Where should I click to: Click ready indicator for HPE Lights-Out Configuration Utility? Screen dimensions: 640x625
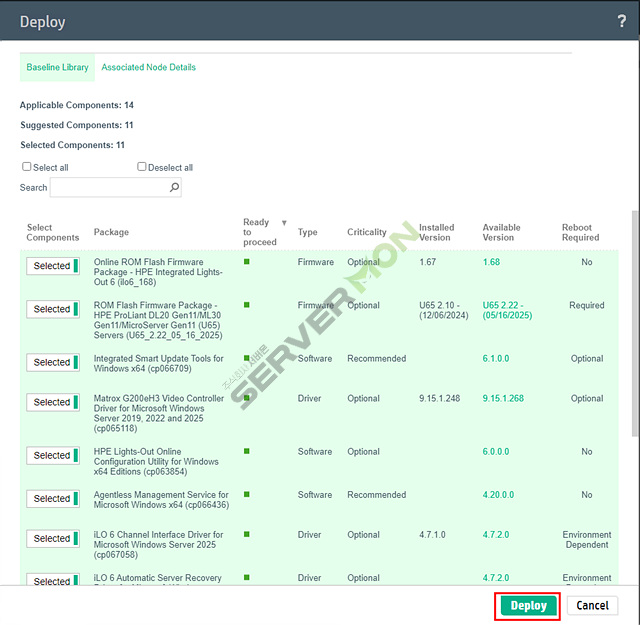point(247,451)
